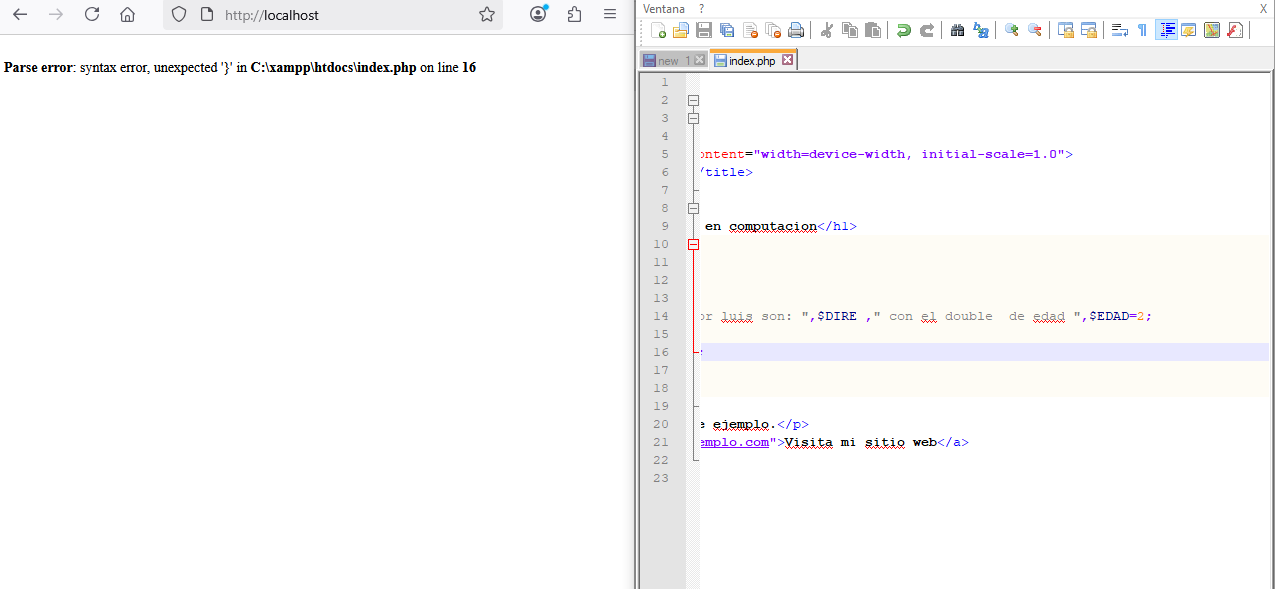This screenshot has height=589, width=1275.
Task: Click the 'Parse error' text in browser
Action: 38,68
